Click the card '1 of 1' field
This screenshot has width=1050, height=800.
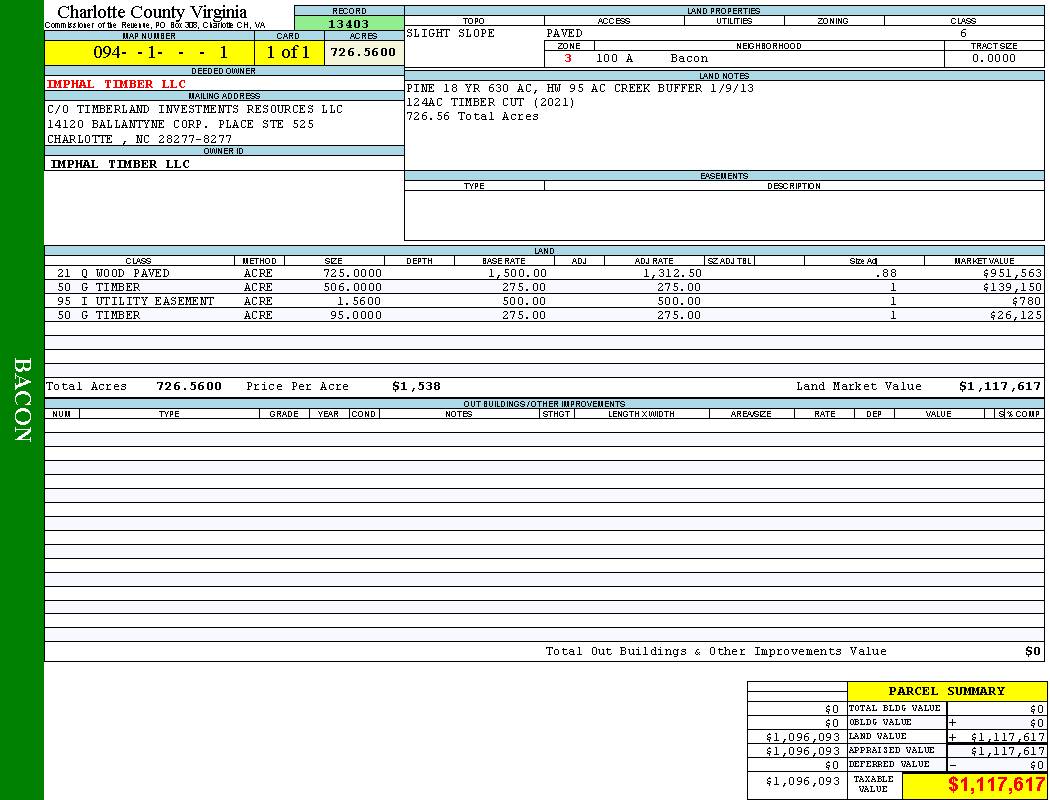click(x=288, y=53)
